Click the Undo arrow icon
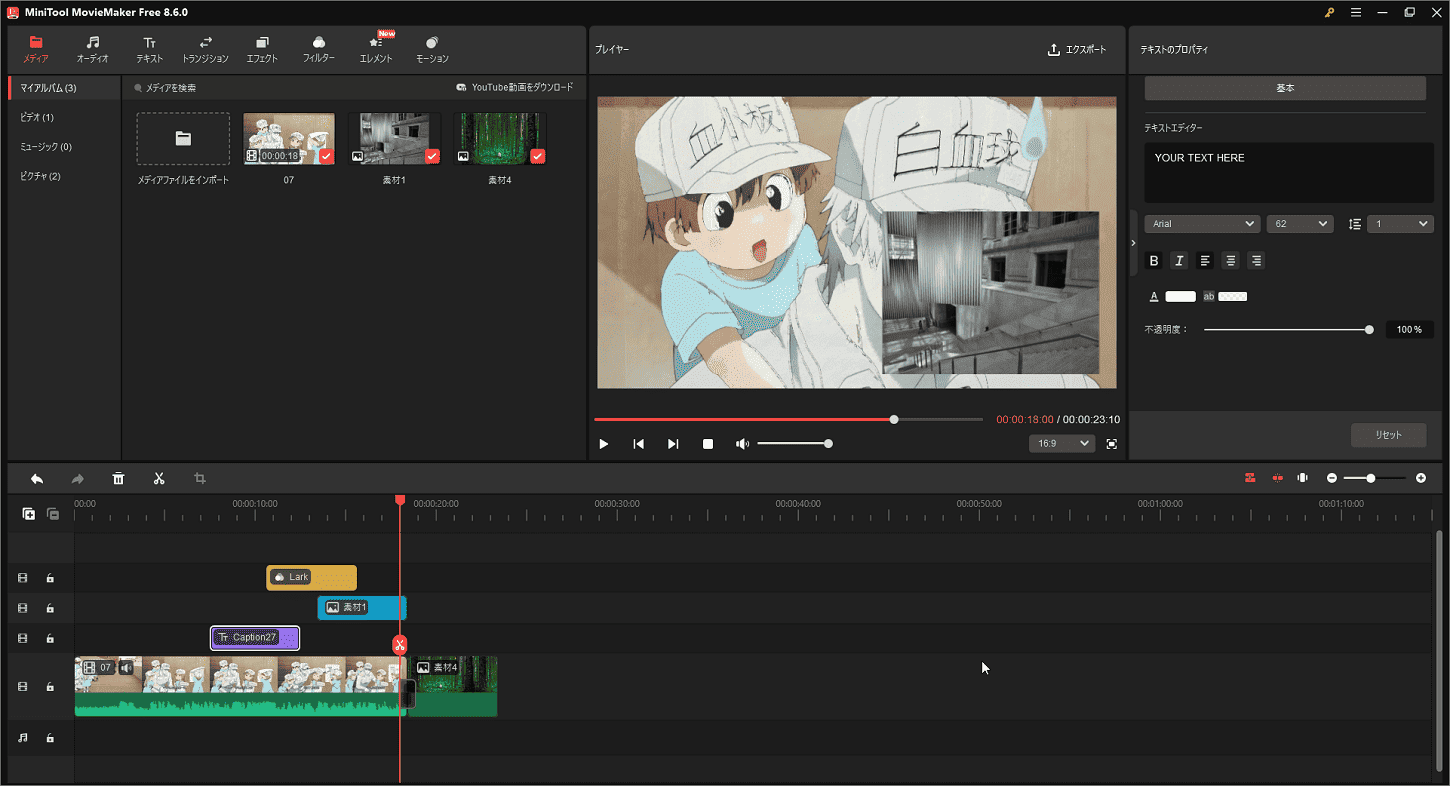The image size is (1450, 786). 37,478
